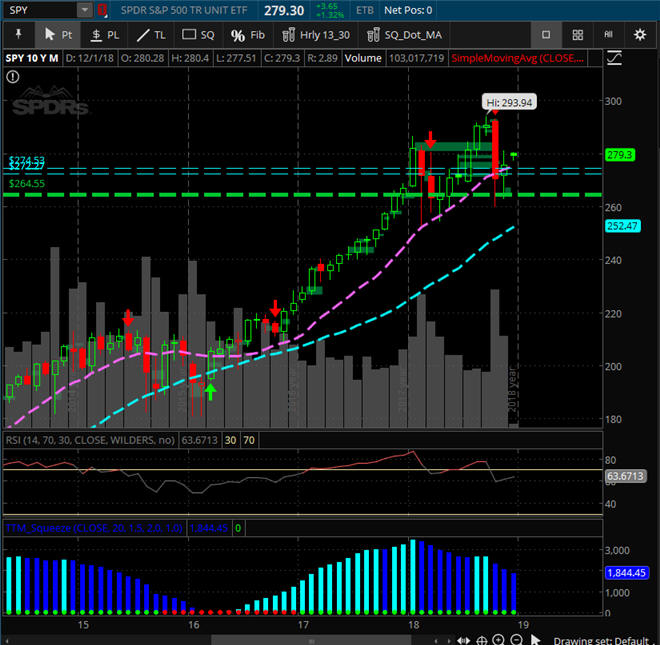Open chart settings gear icon
The image size is (660, 645).
pyautogui.click(x=640, y=34)
